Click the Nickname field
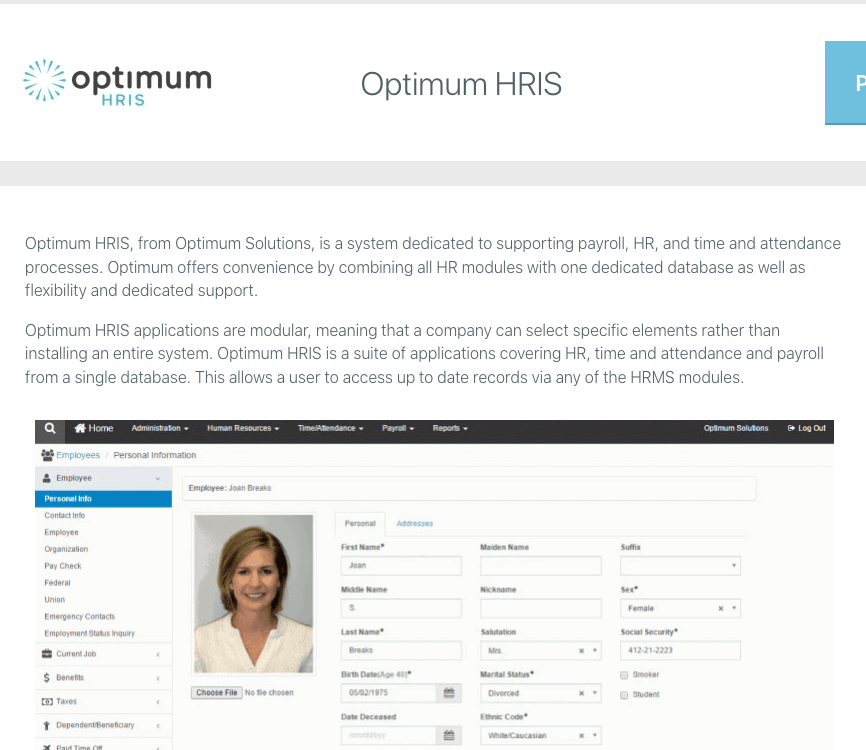 541,608
